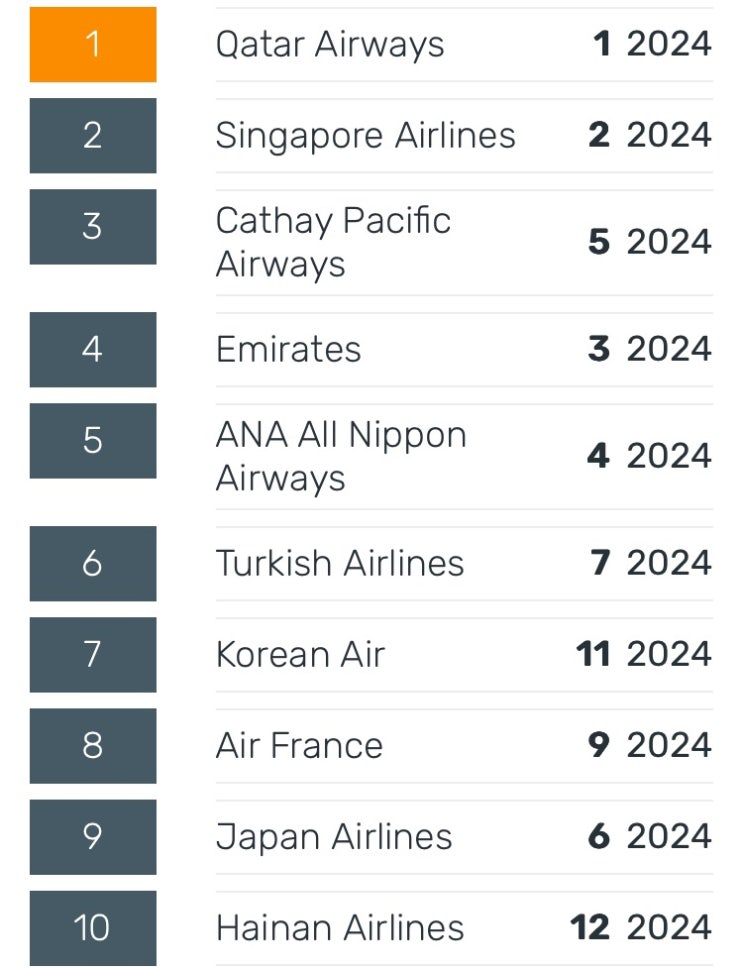Open the ANA All Nippon Airways entry
The image size is (743, 969).
point(341,457)
